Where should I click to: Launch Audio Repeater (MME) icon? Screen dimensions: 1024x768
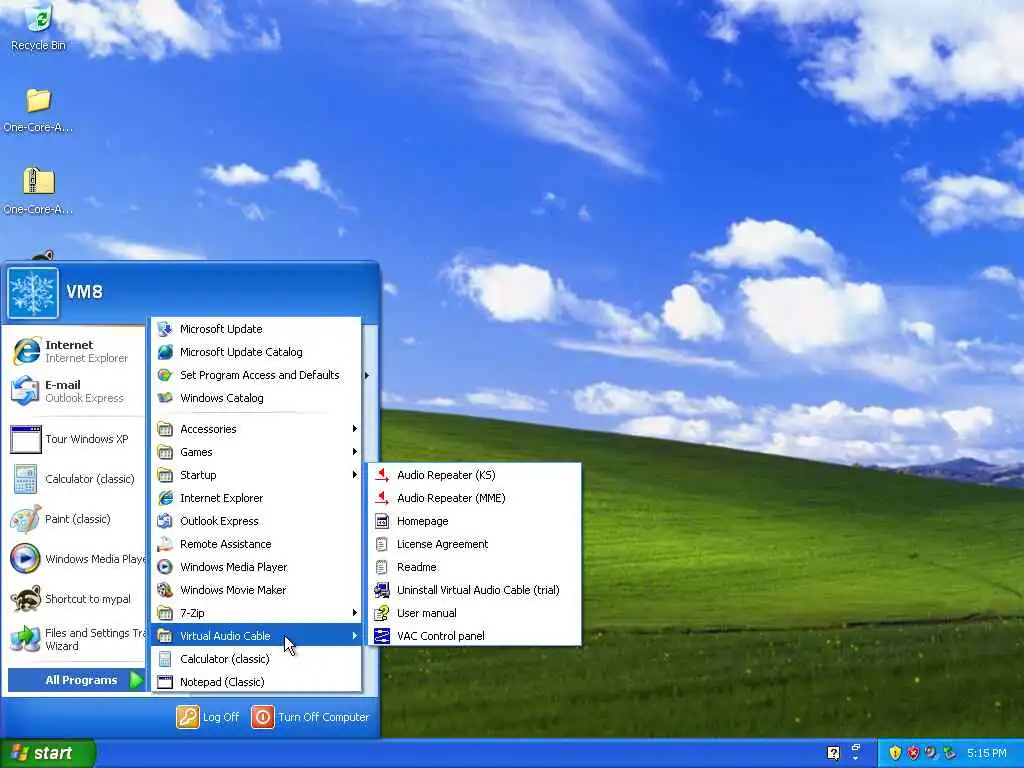[382, 498]
